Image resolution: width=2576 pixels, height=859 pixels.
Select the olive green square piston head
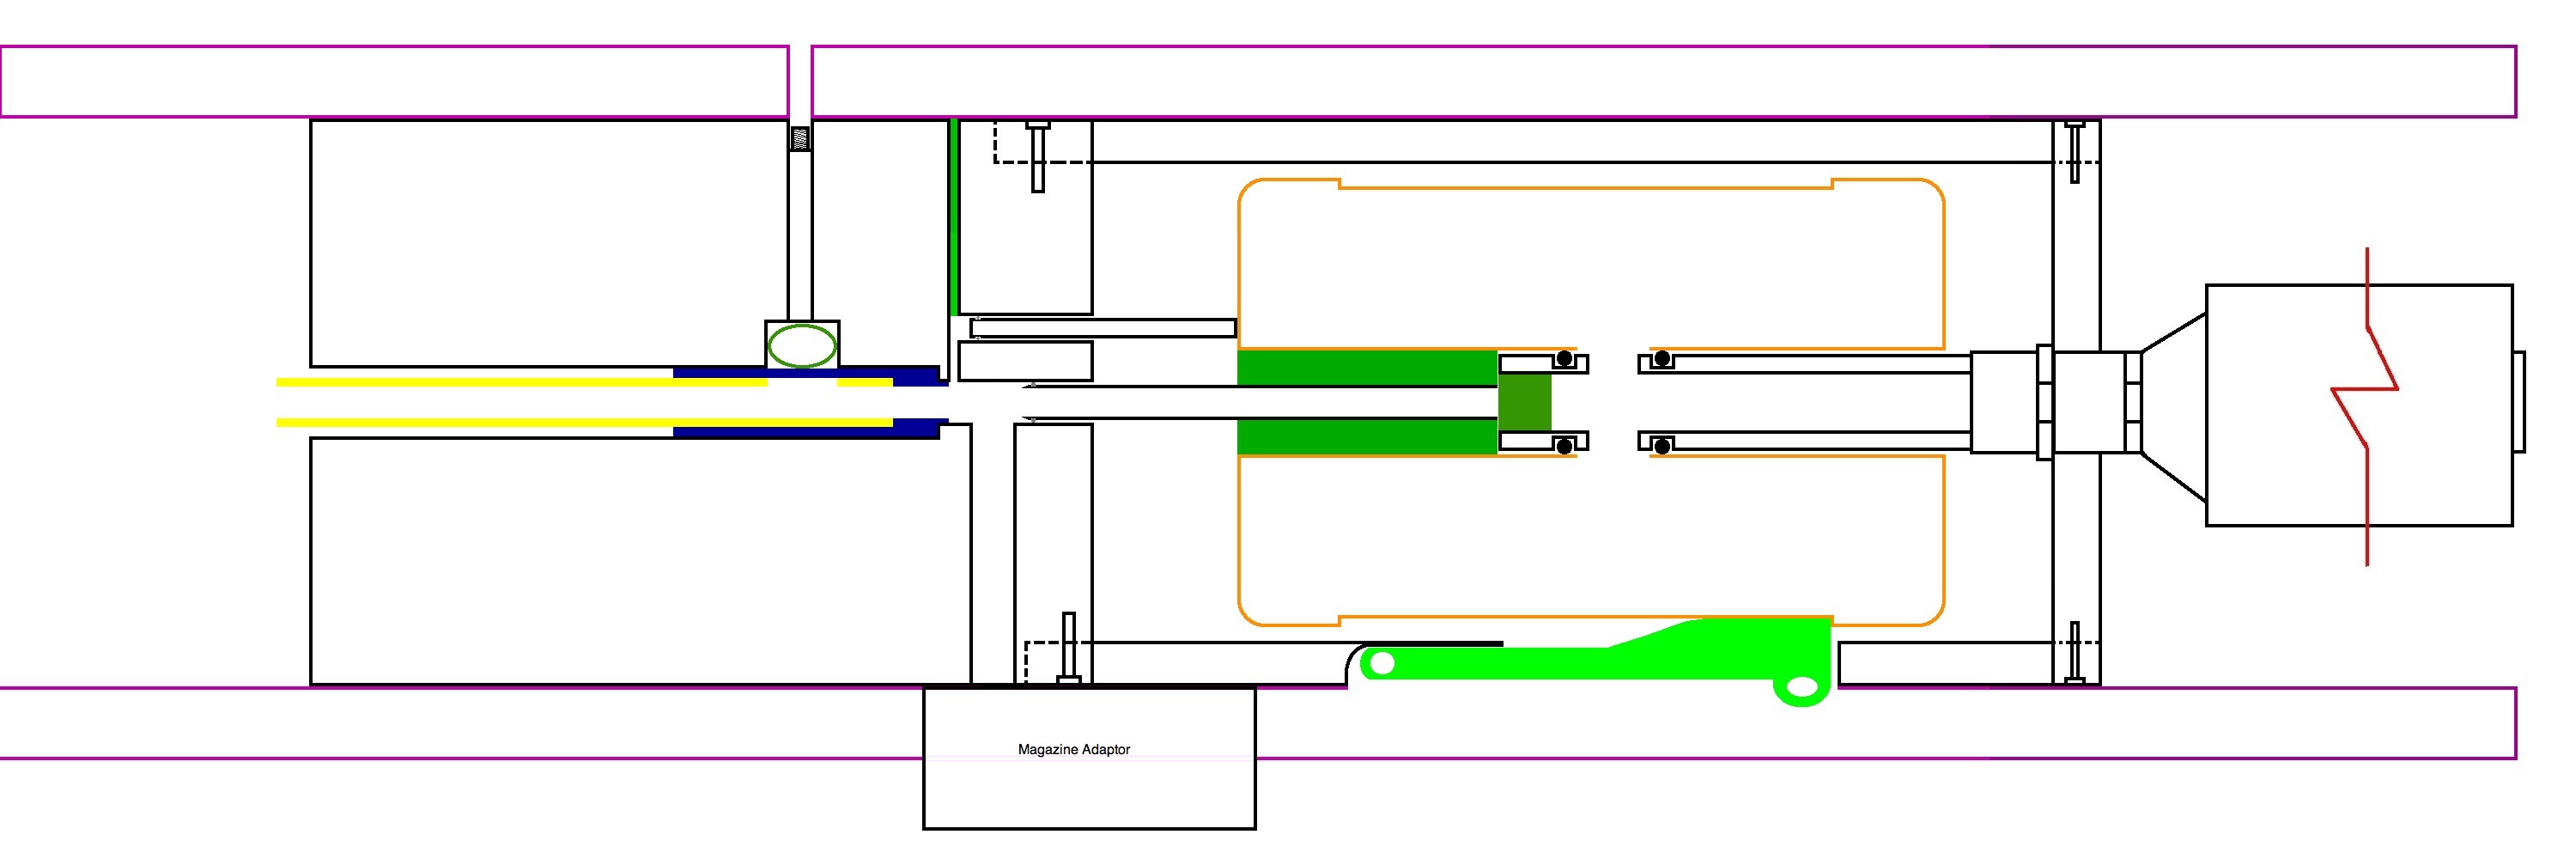coord(1524,402)
